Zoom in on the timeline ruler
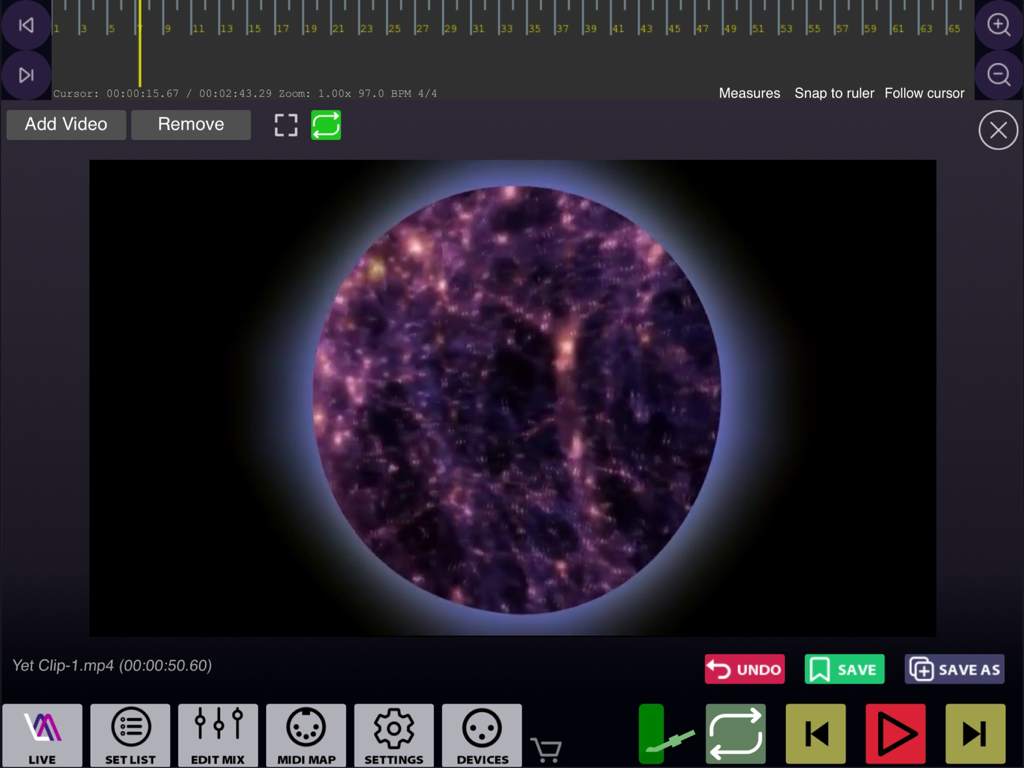1024x768 pixels. coord(998,24)
